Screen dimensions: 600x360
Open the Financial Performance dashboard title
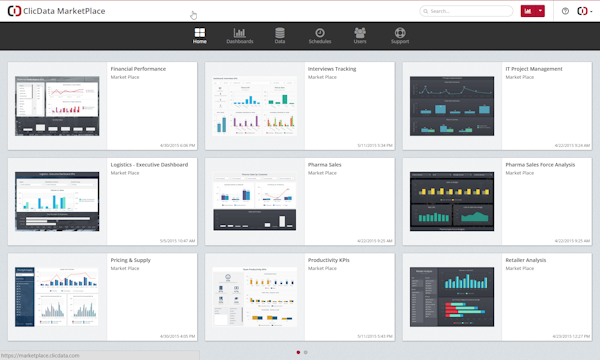point(138,69)
